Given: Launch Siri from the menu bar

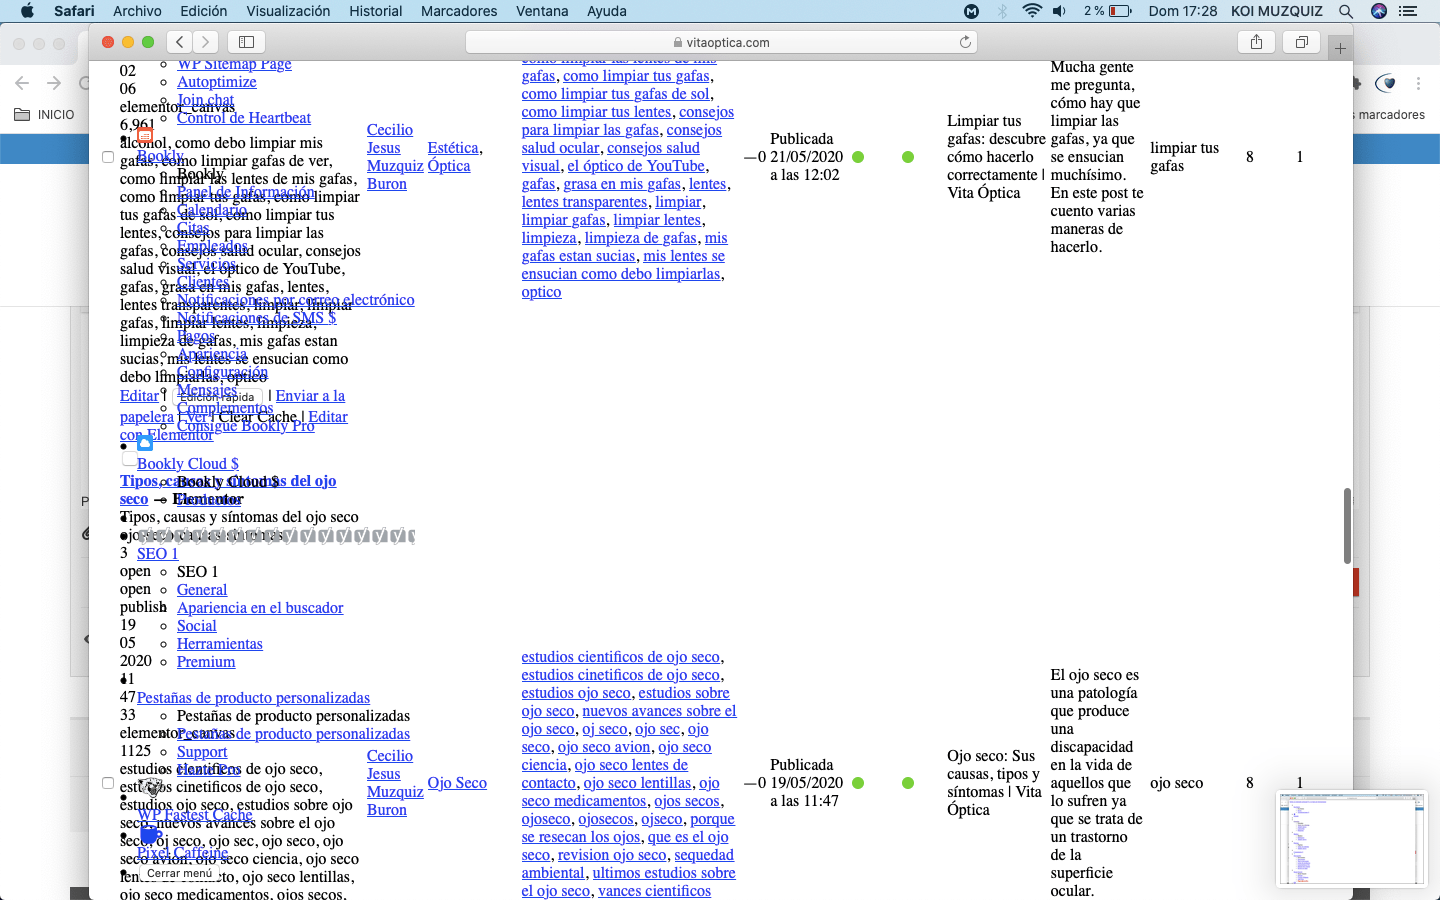Looking at the screenshot, I should coord(1379,11).
